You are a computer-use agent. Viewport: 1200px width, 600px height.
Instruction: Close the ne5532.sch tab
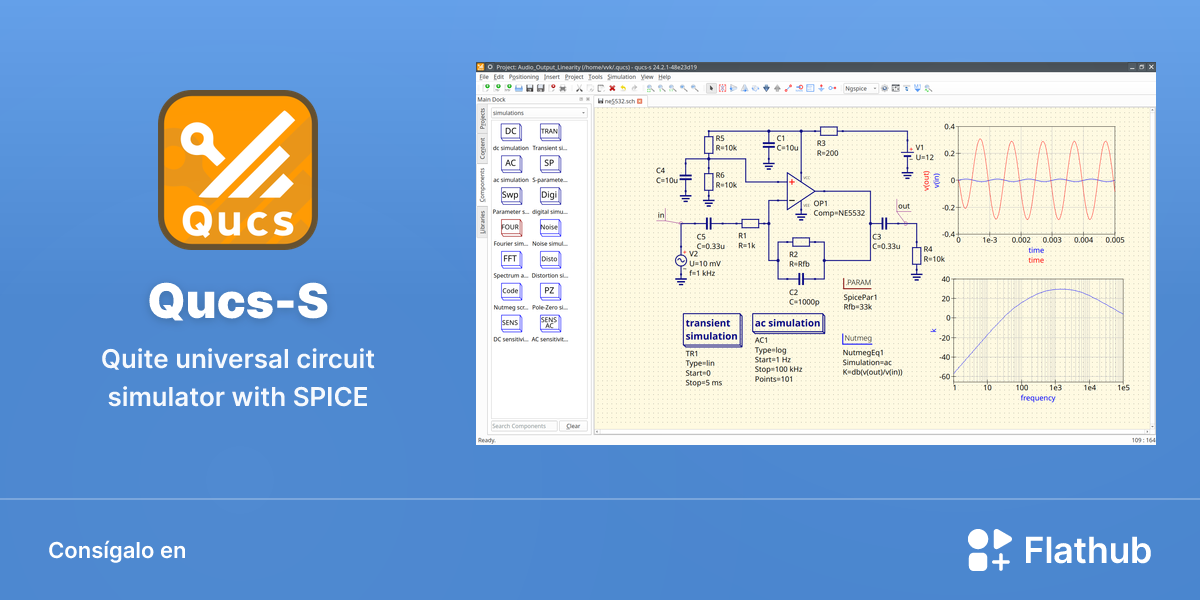coord(640,101)
